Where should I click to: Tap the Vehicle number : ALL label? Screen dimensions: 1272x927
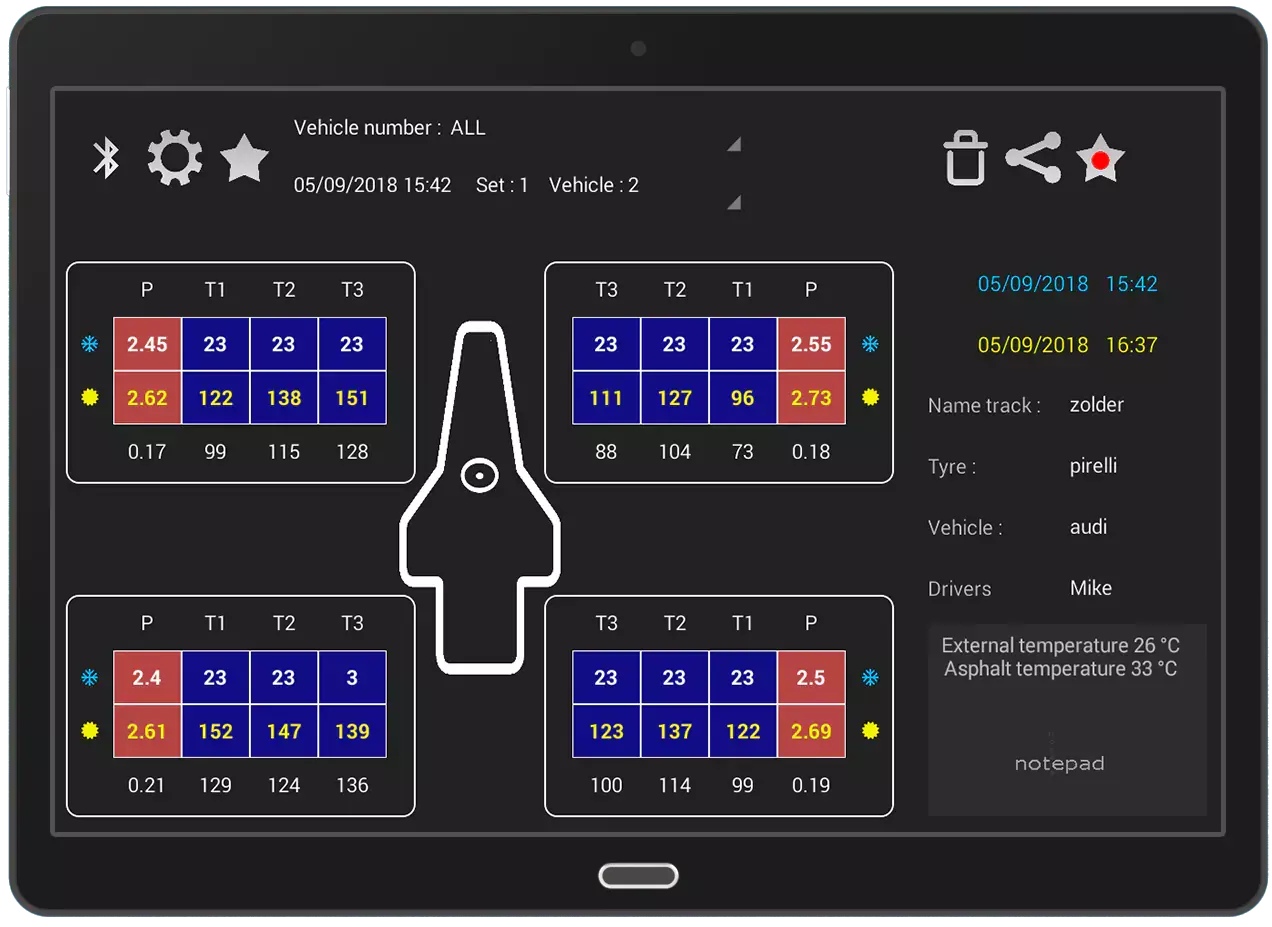(x=390, y=128)
